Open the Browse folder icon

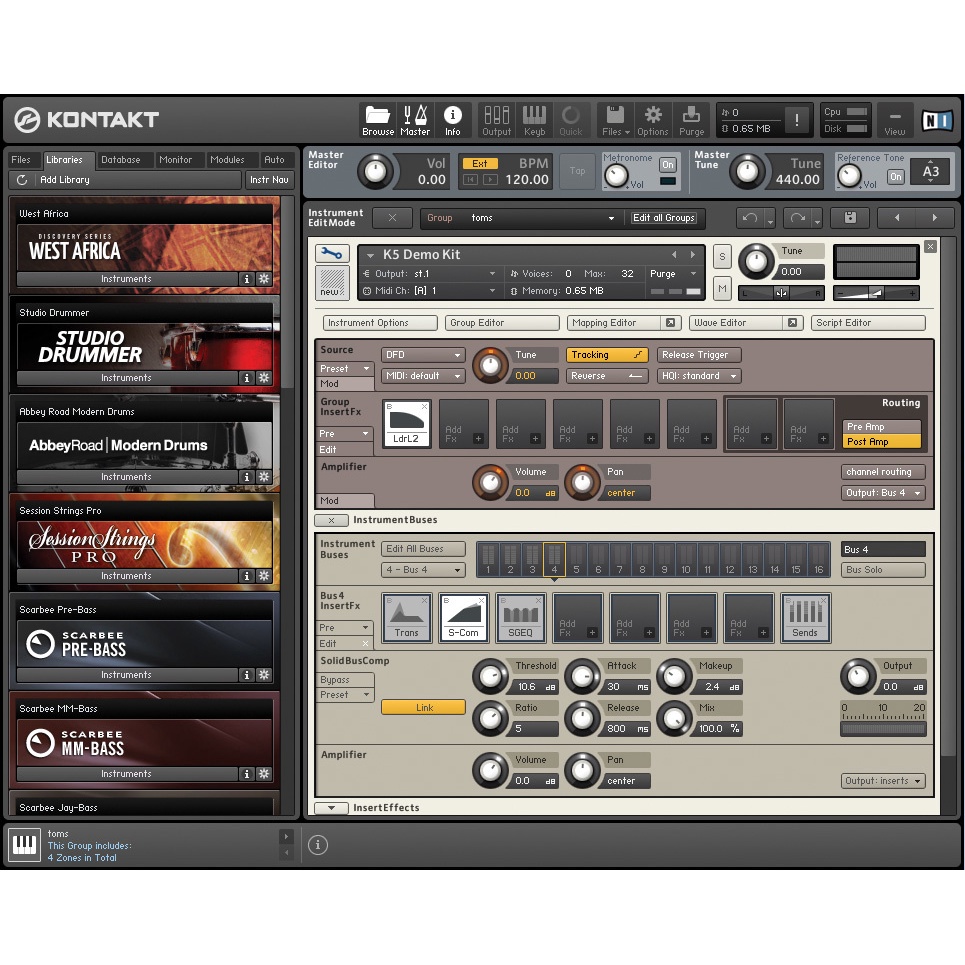click(x=377, y=119)
